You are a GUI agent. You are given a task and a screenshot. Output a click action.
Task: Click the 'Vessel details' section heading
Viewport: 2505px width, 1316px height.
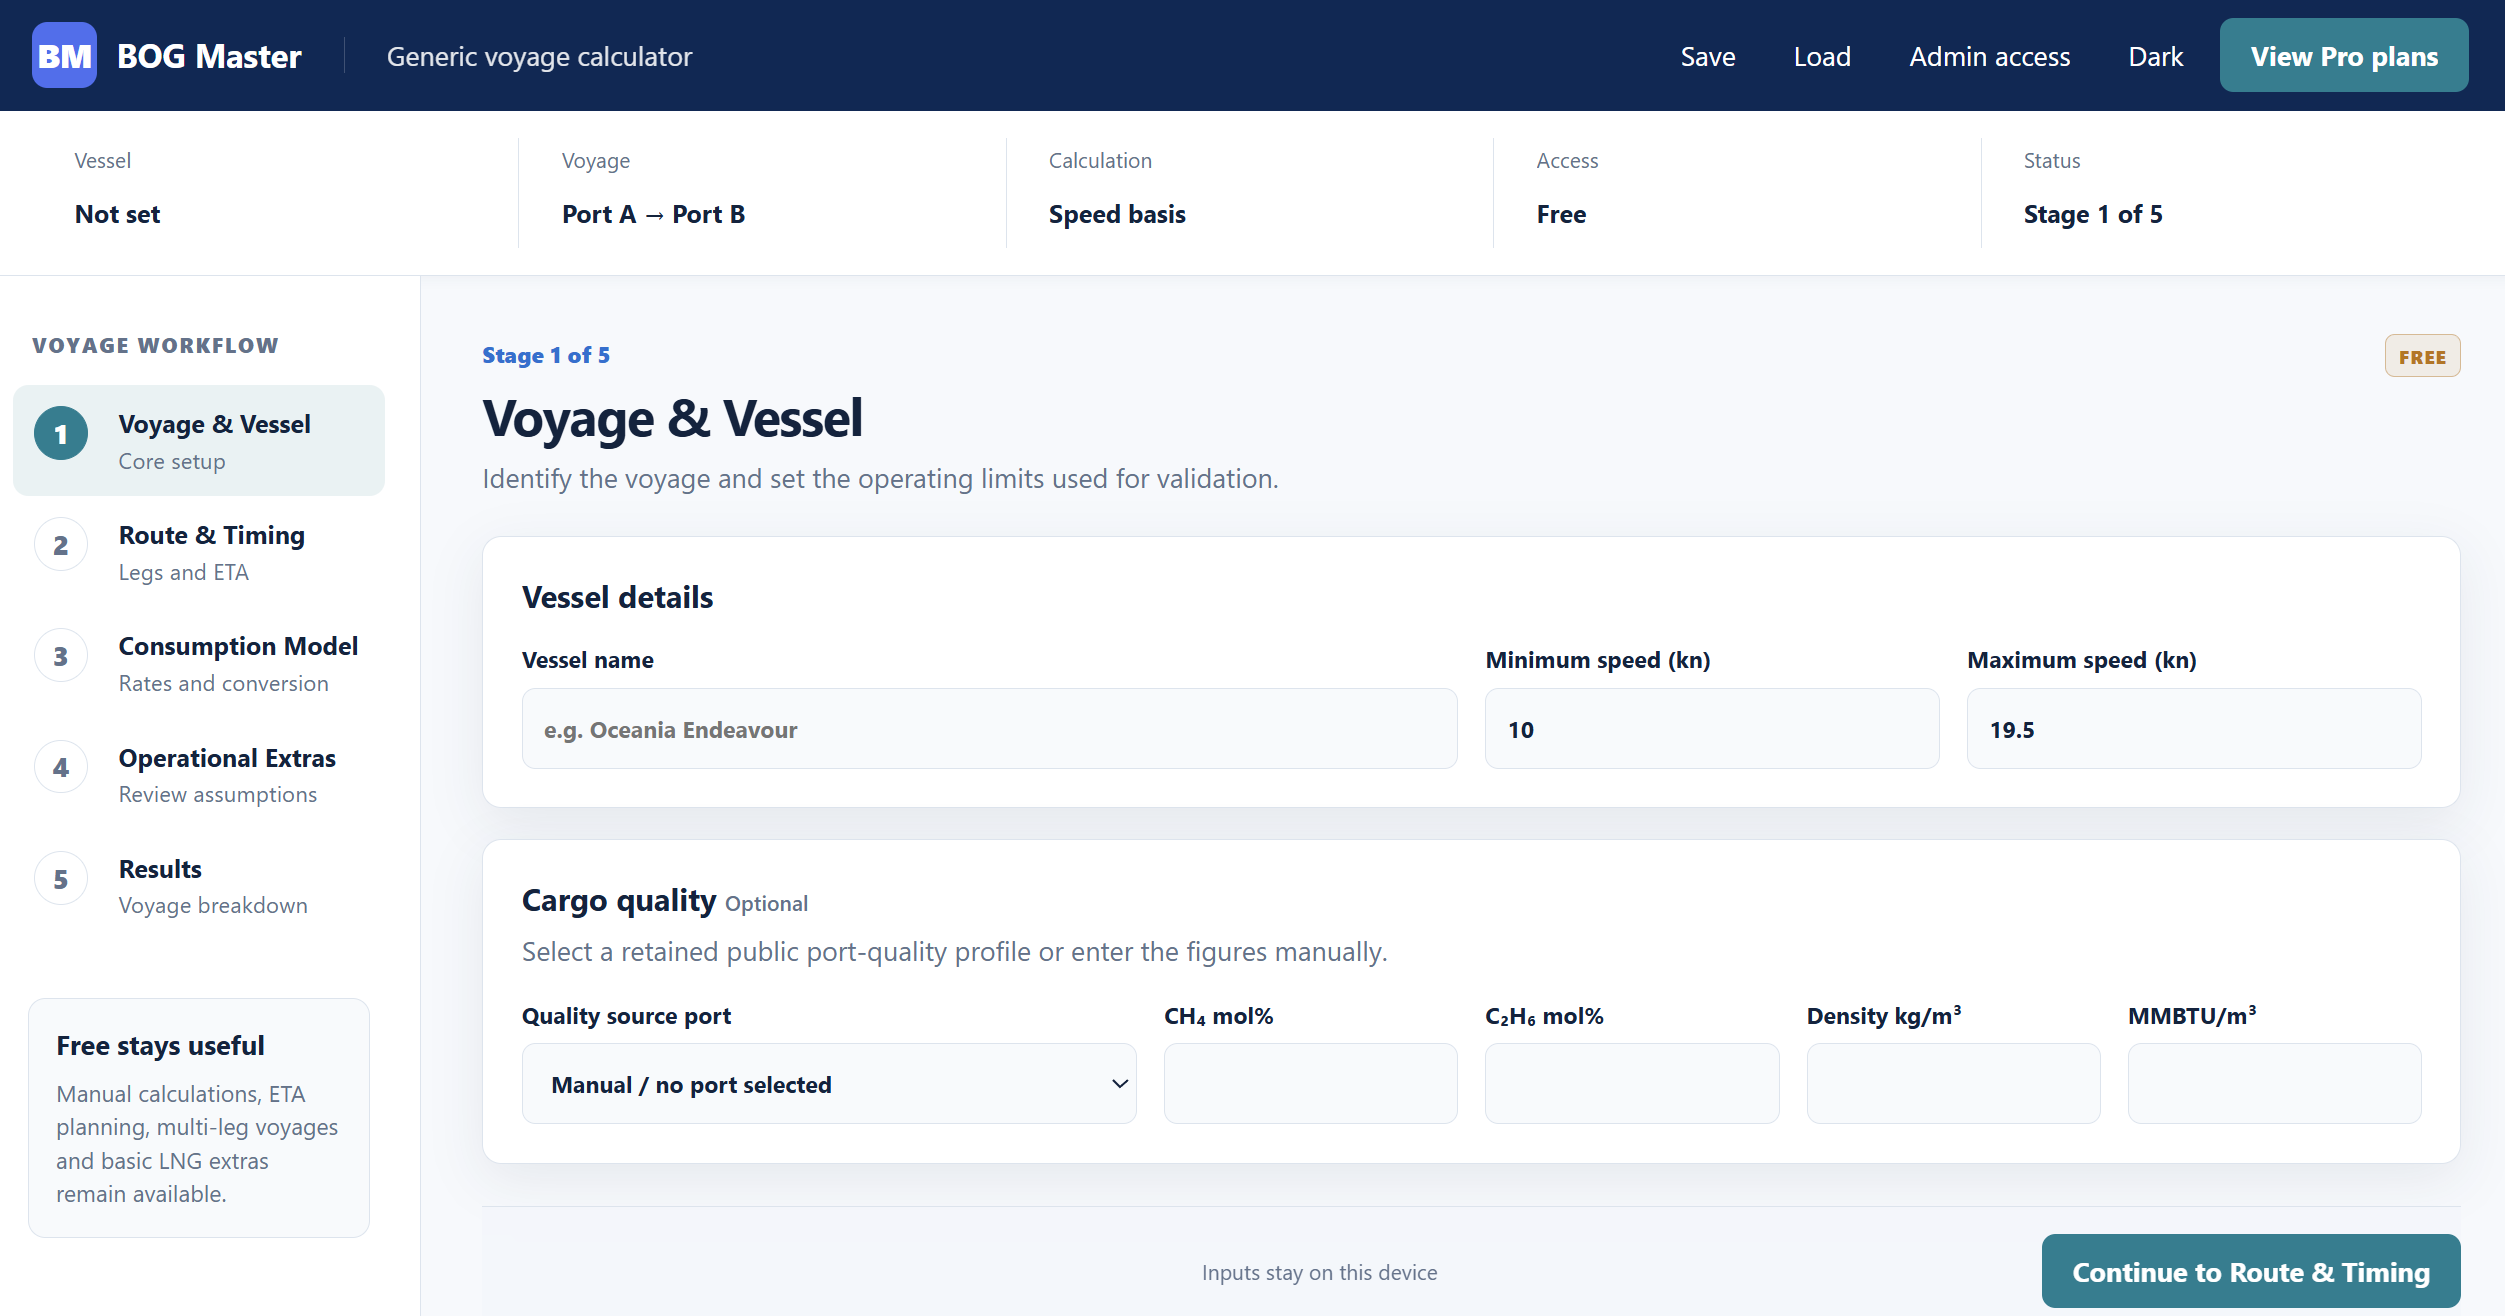tap(617, 597)
